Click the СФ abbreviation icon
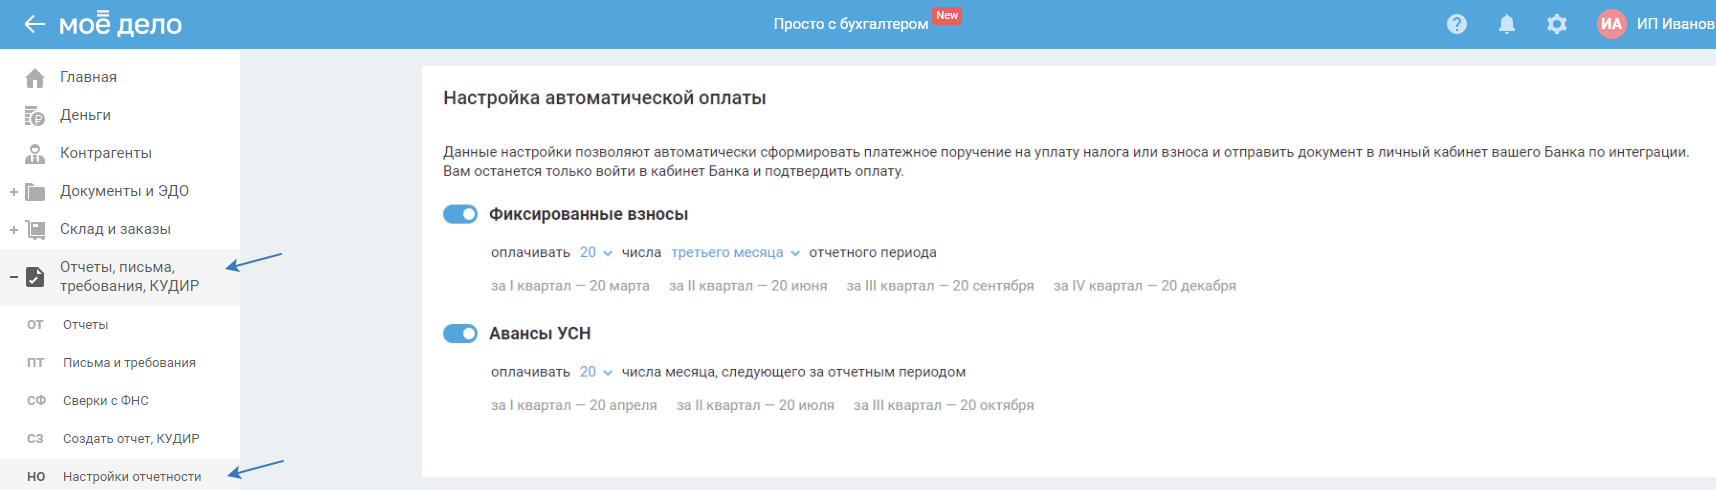The image size is (1716, 490). (x=36, y=401)
